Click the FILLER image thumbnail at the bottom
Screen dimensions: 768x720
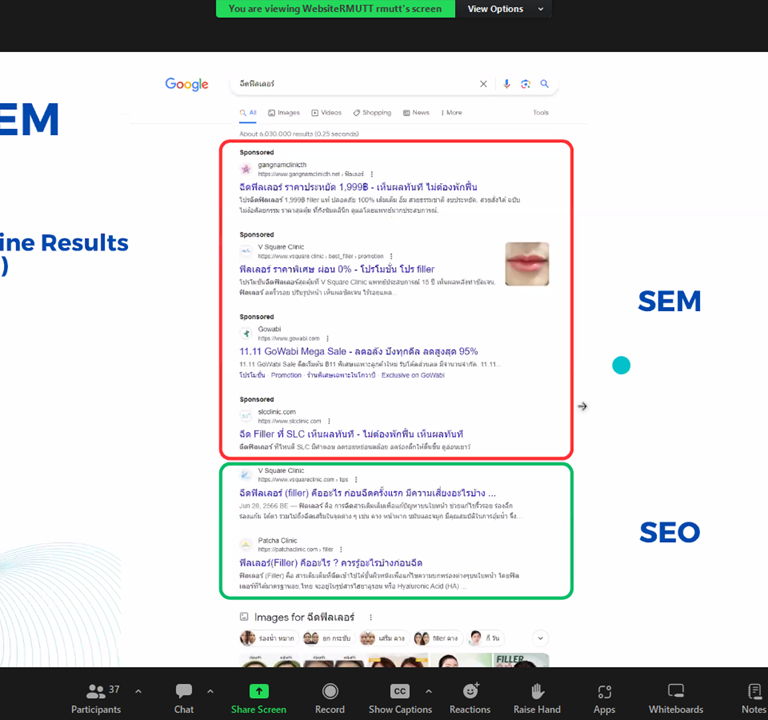coord(521,660)
